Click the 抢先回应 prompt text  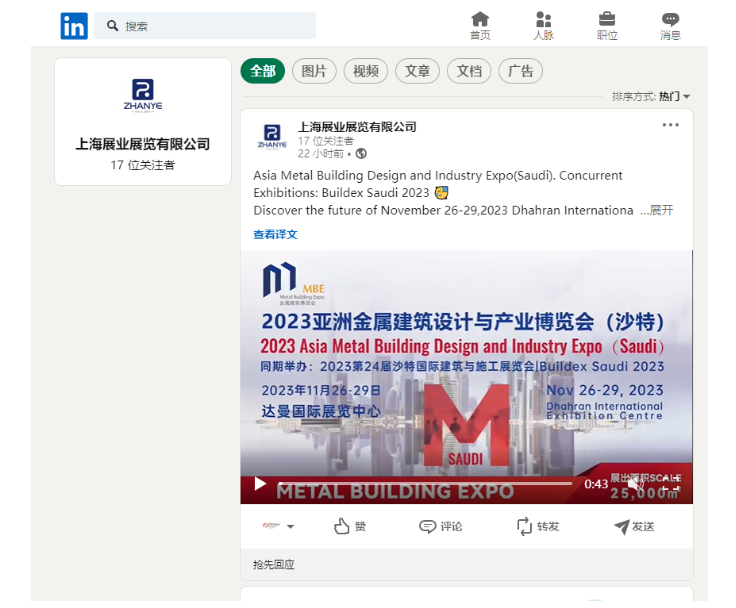point(274,564)
